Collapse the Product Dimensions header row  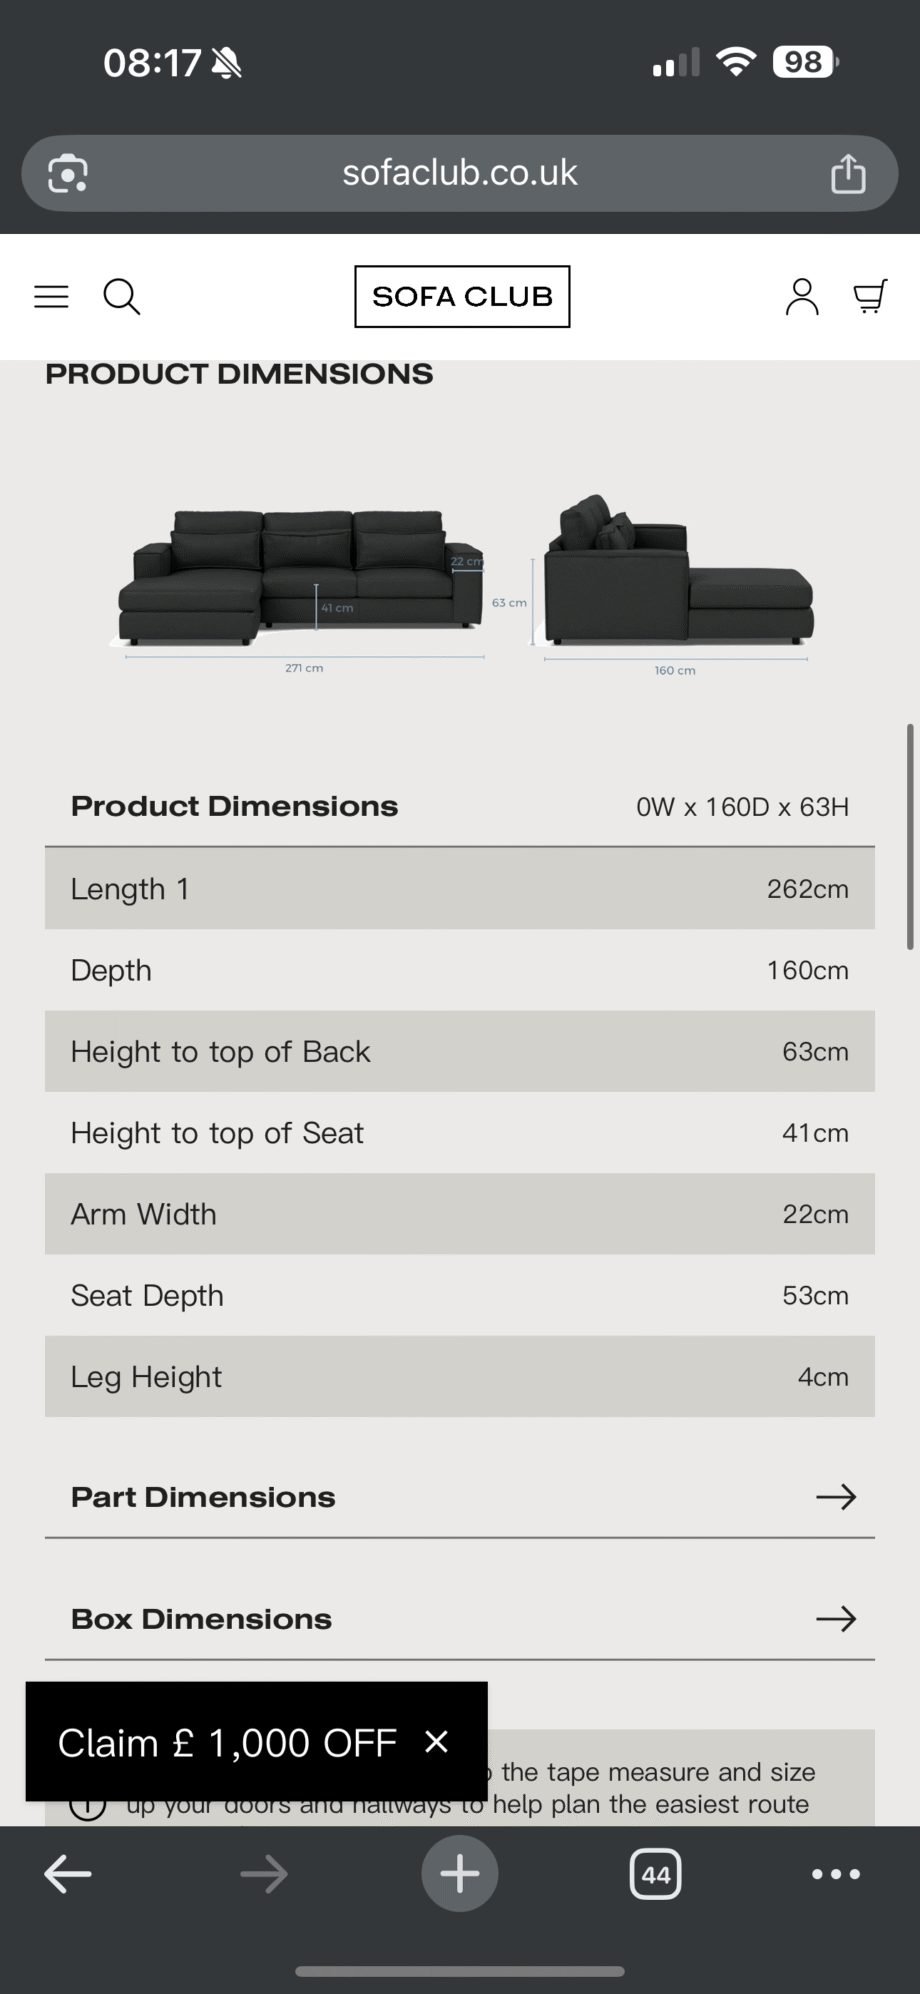coord(460,806)
